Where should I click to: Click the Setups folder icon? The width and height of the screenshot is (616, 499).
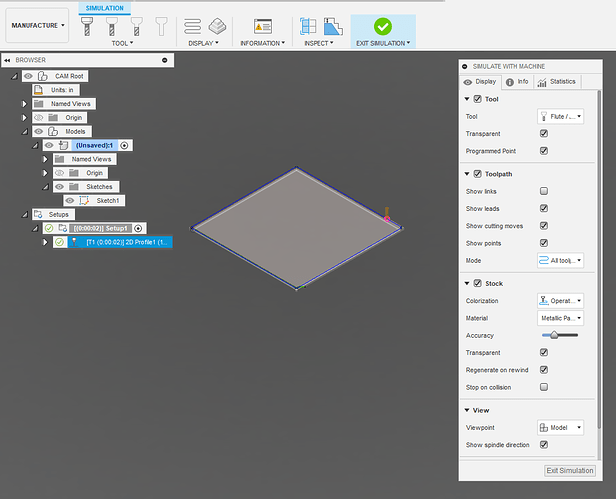click(x=38, y=214)
